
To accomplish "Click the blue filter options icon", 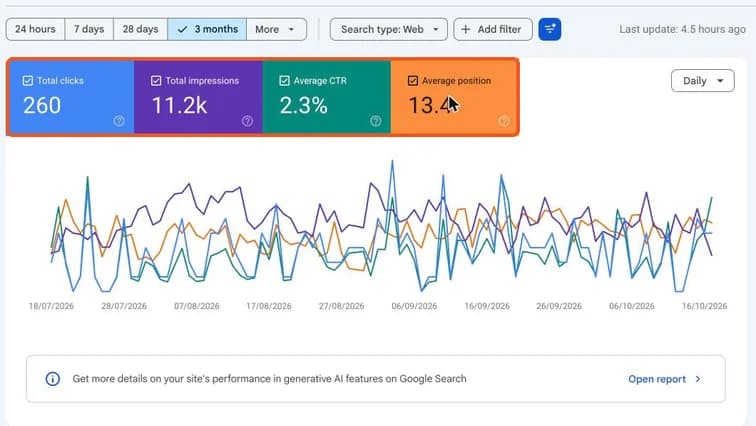I will tap(550, 29).
